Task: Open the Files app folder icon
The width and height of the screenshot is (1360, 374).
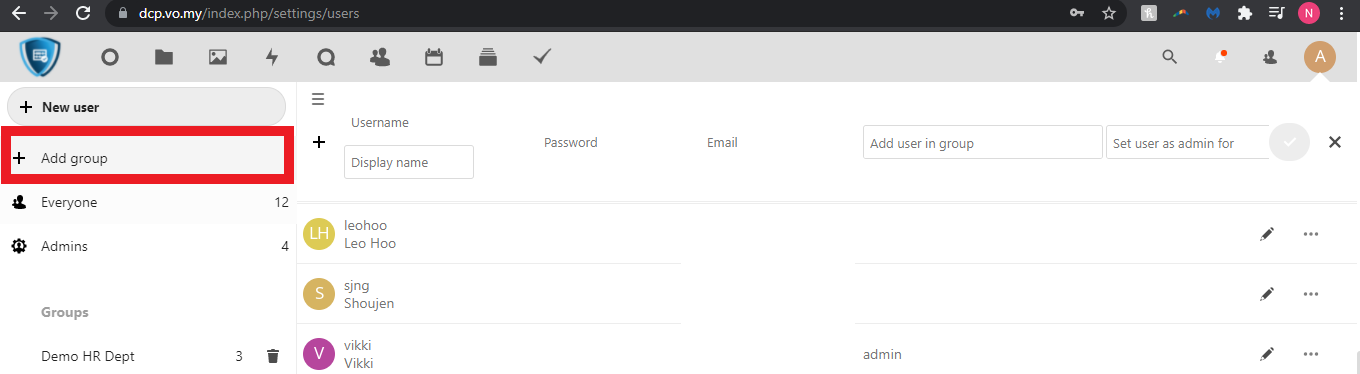Action: (x=164, y=57)
